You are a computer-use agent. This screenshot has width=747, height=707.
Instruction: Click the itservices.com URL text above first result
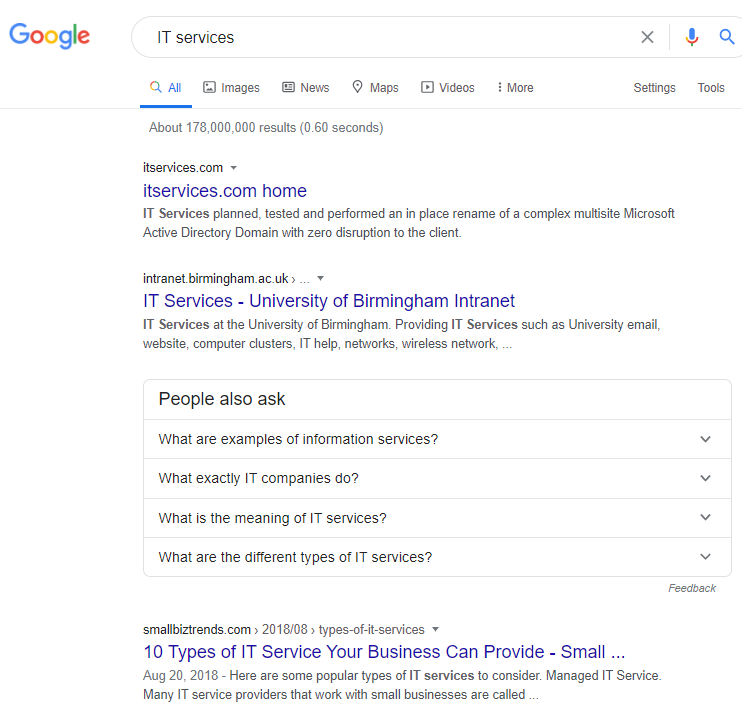183,168
